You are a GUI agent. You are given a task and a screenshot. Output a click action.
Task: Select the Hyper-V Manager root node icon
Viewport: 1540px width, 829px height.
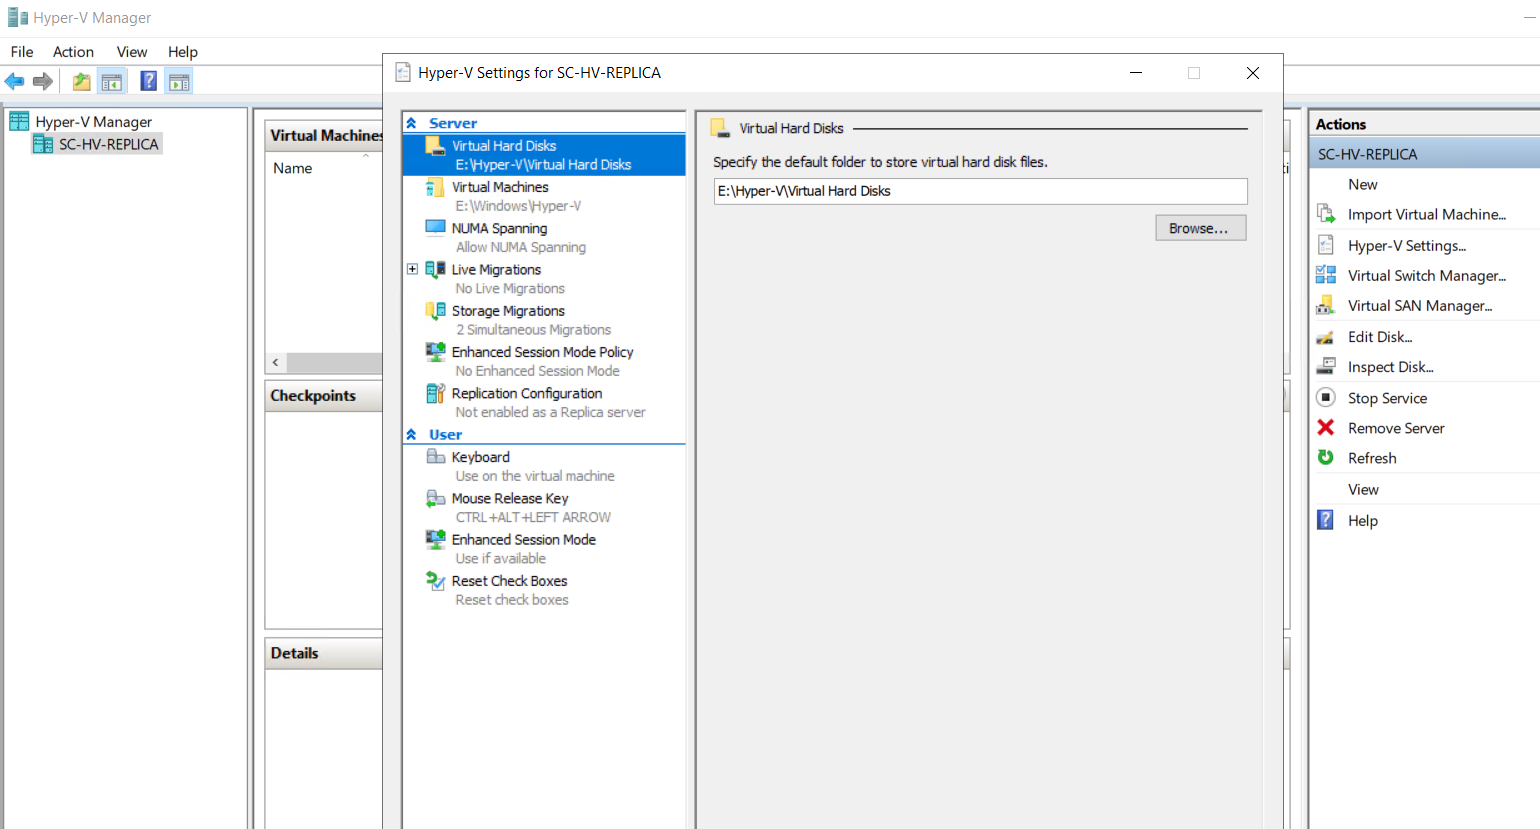(x=19, y=121)
